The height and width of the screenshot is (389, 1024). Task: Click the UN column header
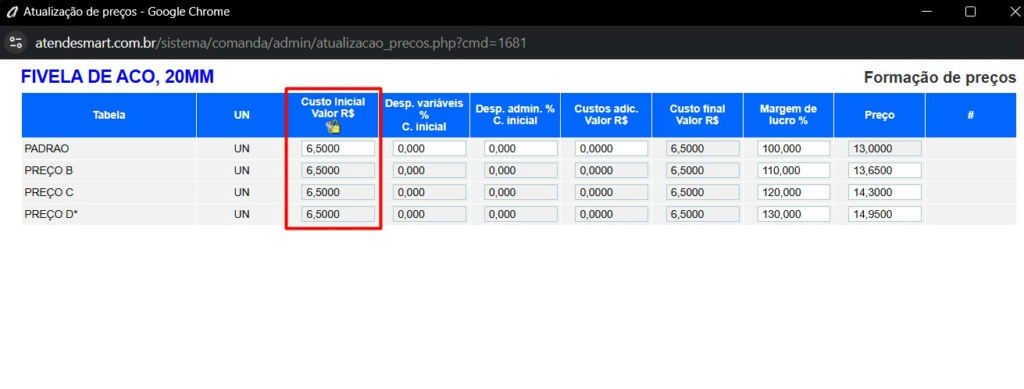pyautogui.click(x=242, y=115)
